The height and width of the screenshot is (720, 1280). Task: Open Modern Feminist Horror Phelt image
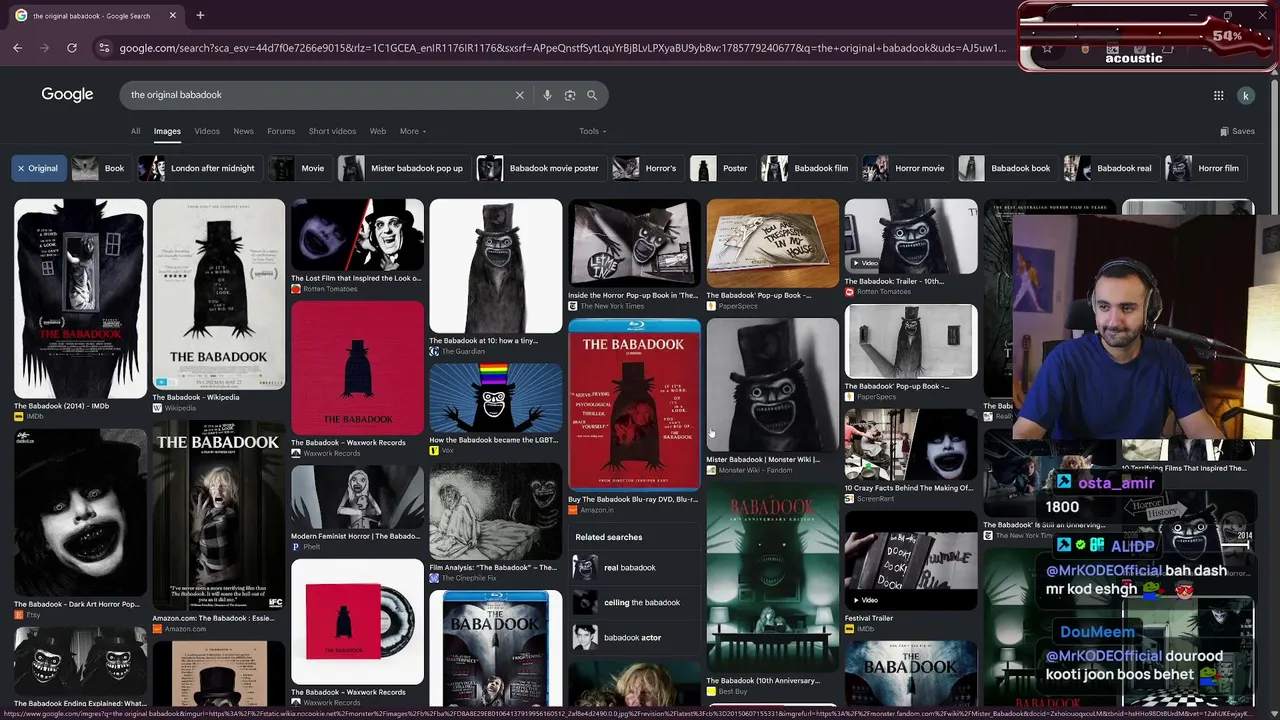click(x=357, y=497)
